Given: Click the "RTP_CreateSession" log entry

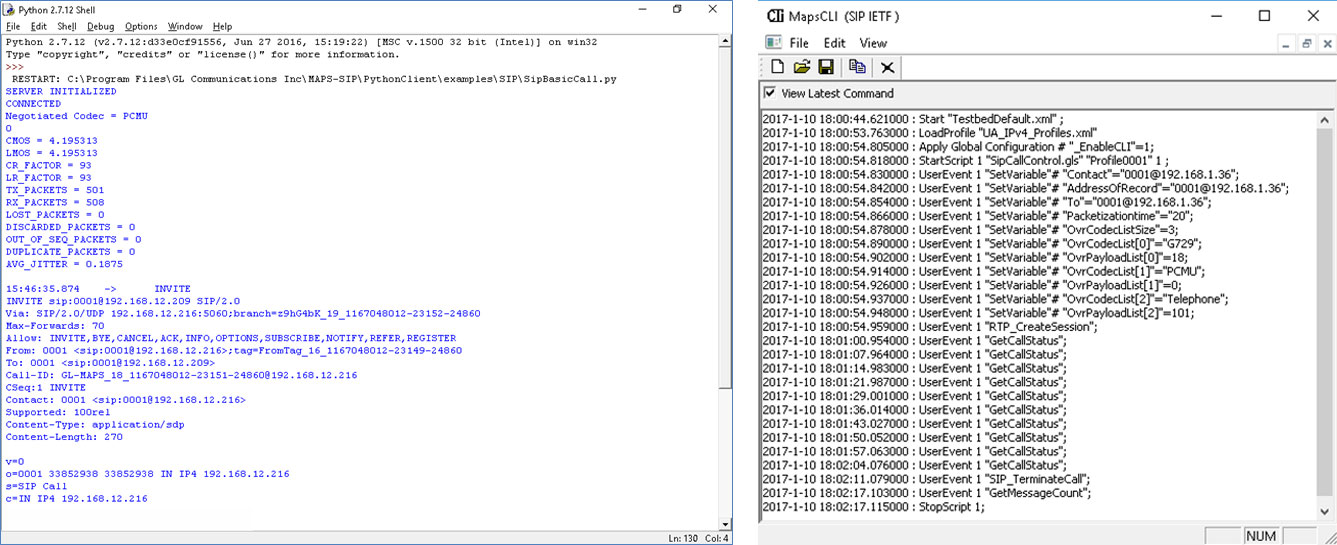Looking at the screenshot, I should pos(930,326).
